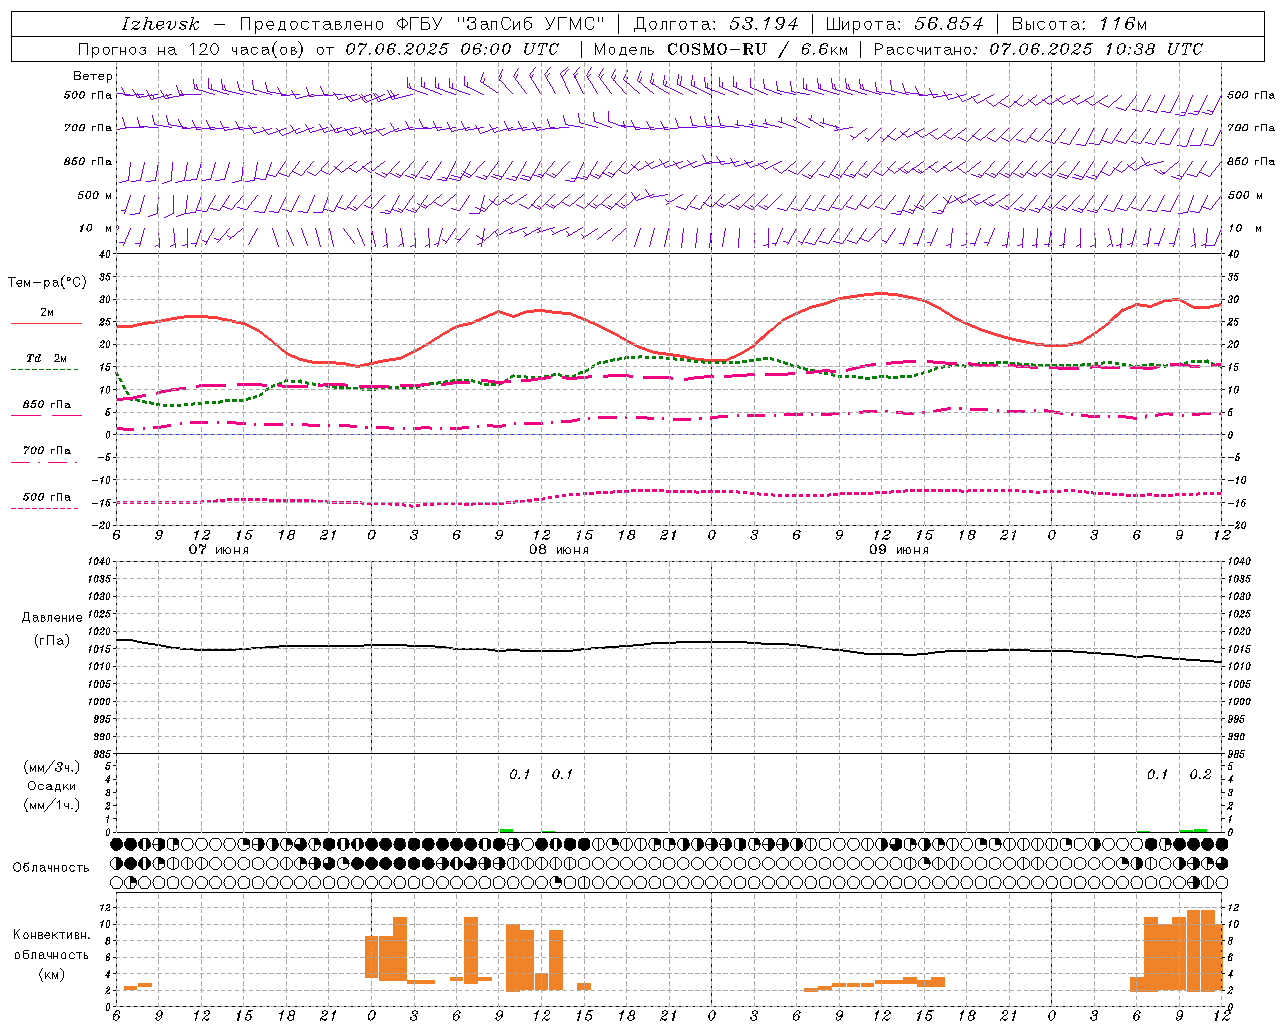The image size is (1280, 1024).
Task: Click the 'Широта: 56.854' latitude value
Action: 904,24
